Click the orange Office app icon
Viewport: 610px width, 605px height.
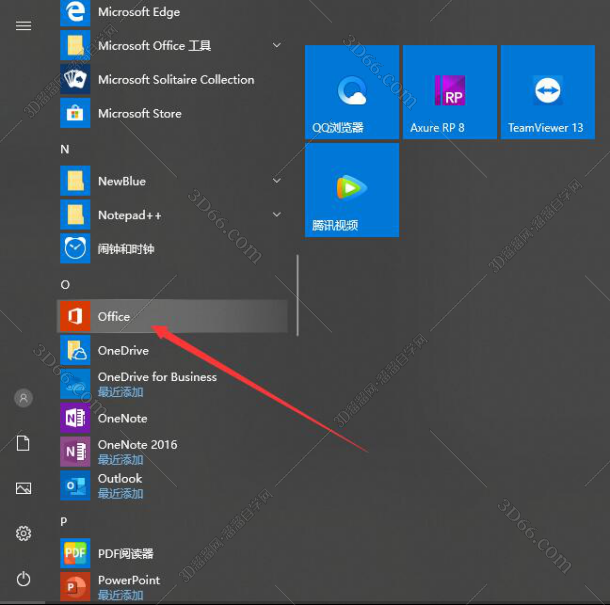pyautogui.click(x=75, y=316)
